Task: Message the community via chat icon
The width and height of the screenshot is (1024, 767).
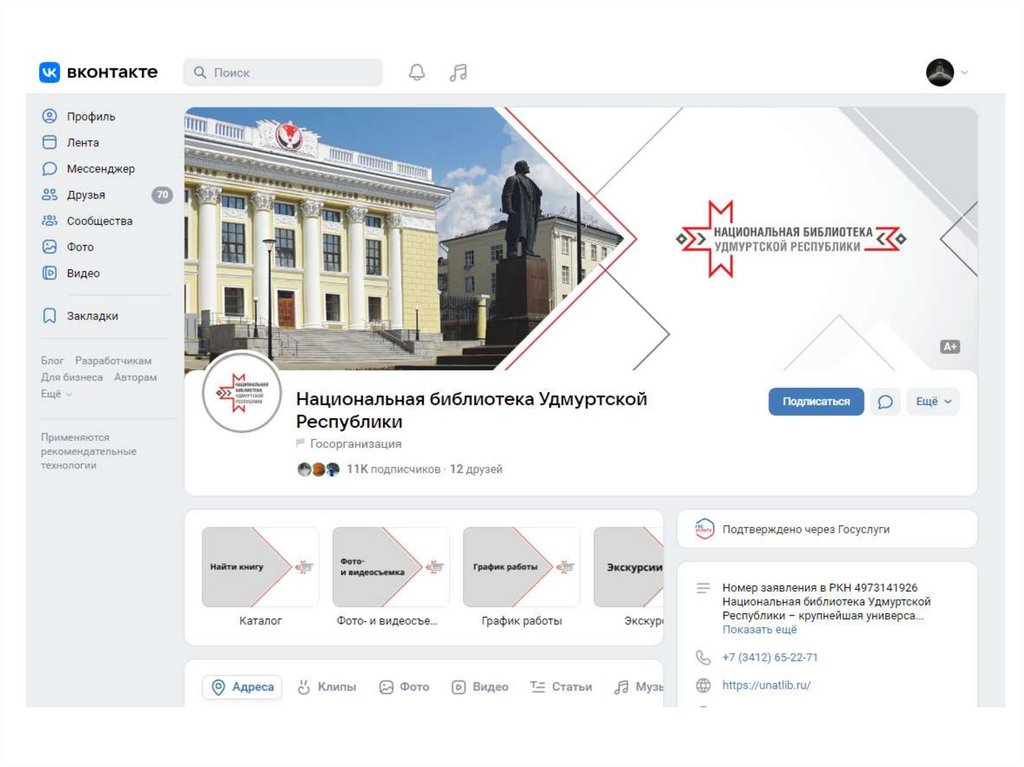Action: pos(885,401)
